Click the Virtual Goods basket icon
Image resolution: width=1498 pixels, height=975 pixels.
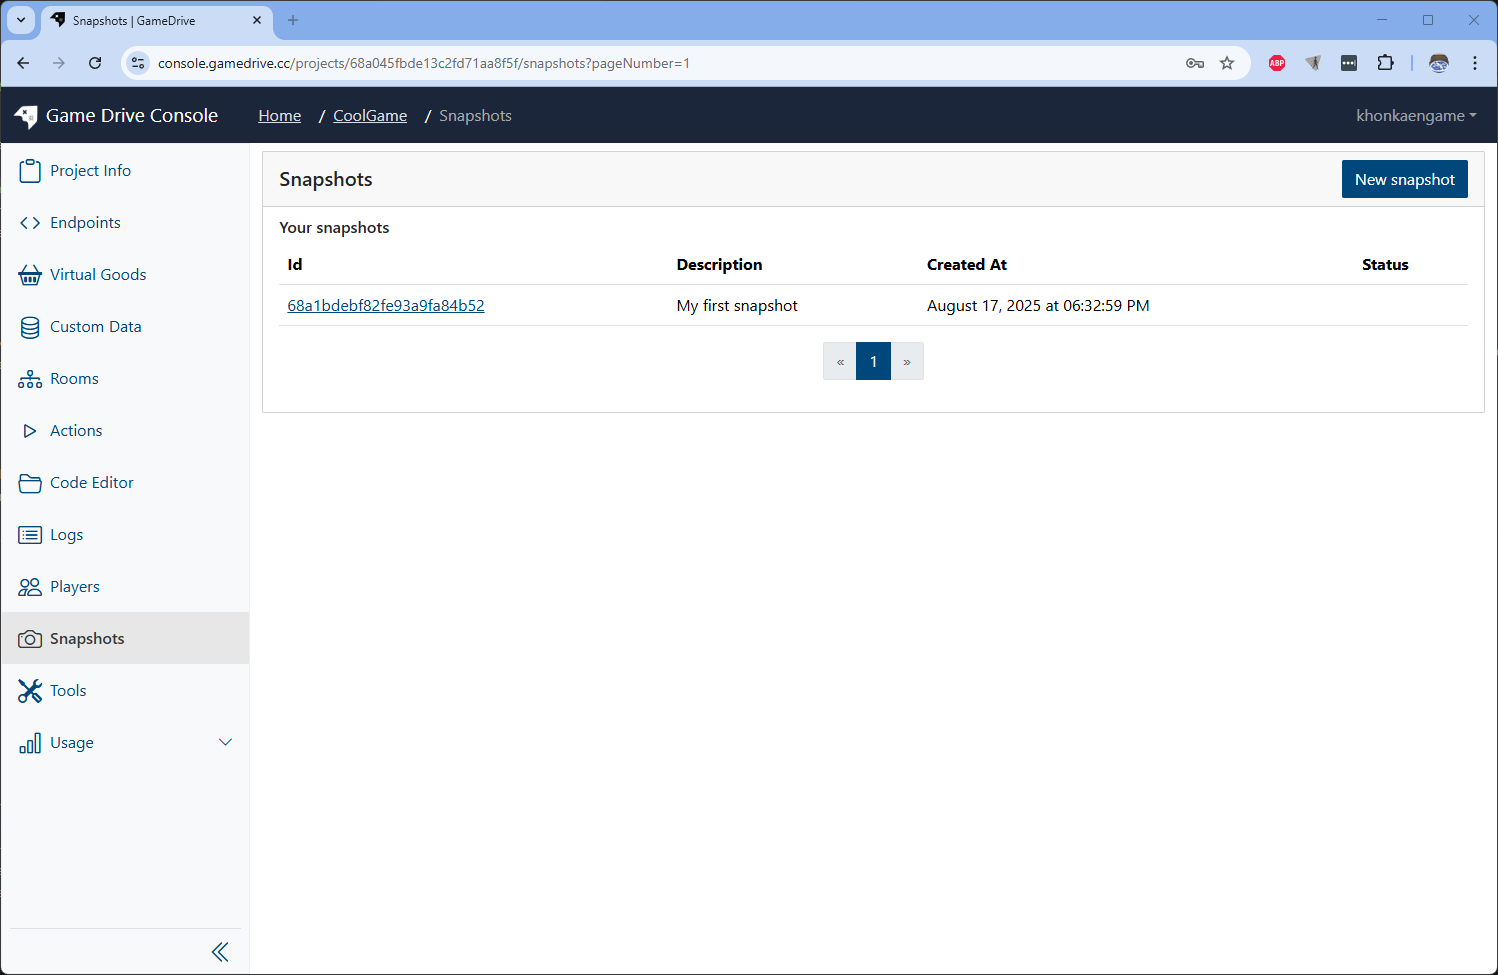coord(30,275)
